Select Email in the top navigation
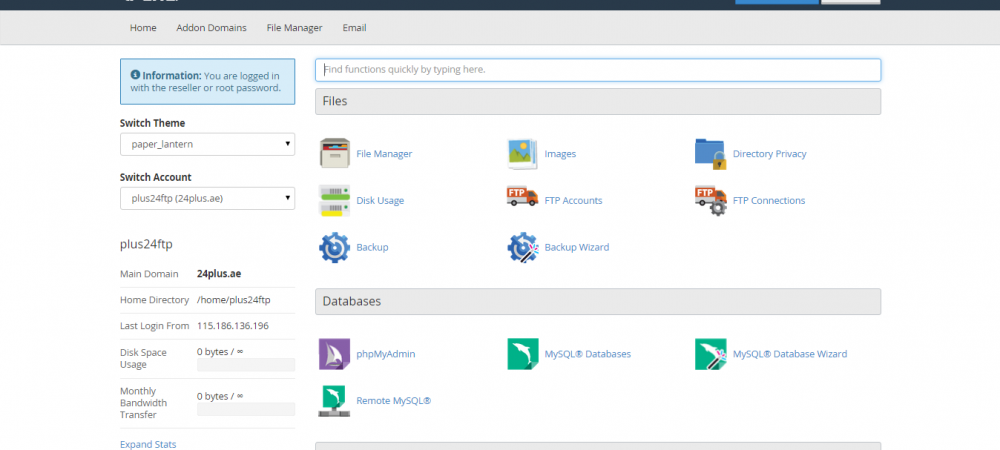Viewport: 1000px width, 450px height. [x=354, y=28]
